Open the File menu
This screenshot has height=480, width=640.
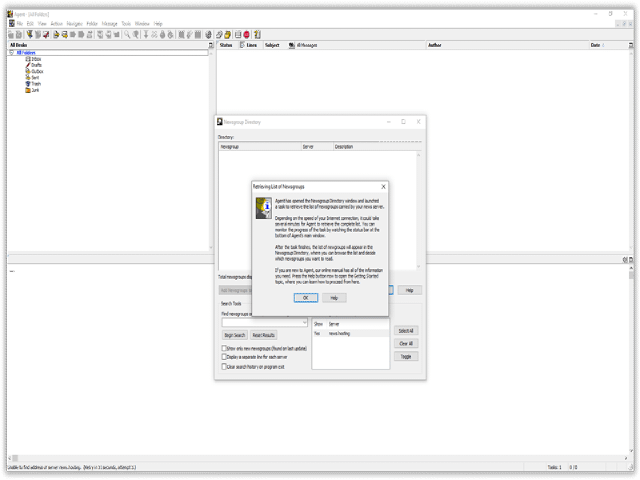[x=20, y=24]
